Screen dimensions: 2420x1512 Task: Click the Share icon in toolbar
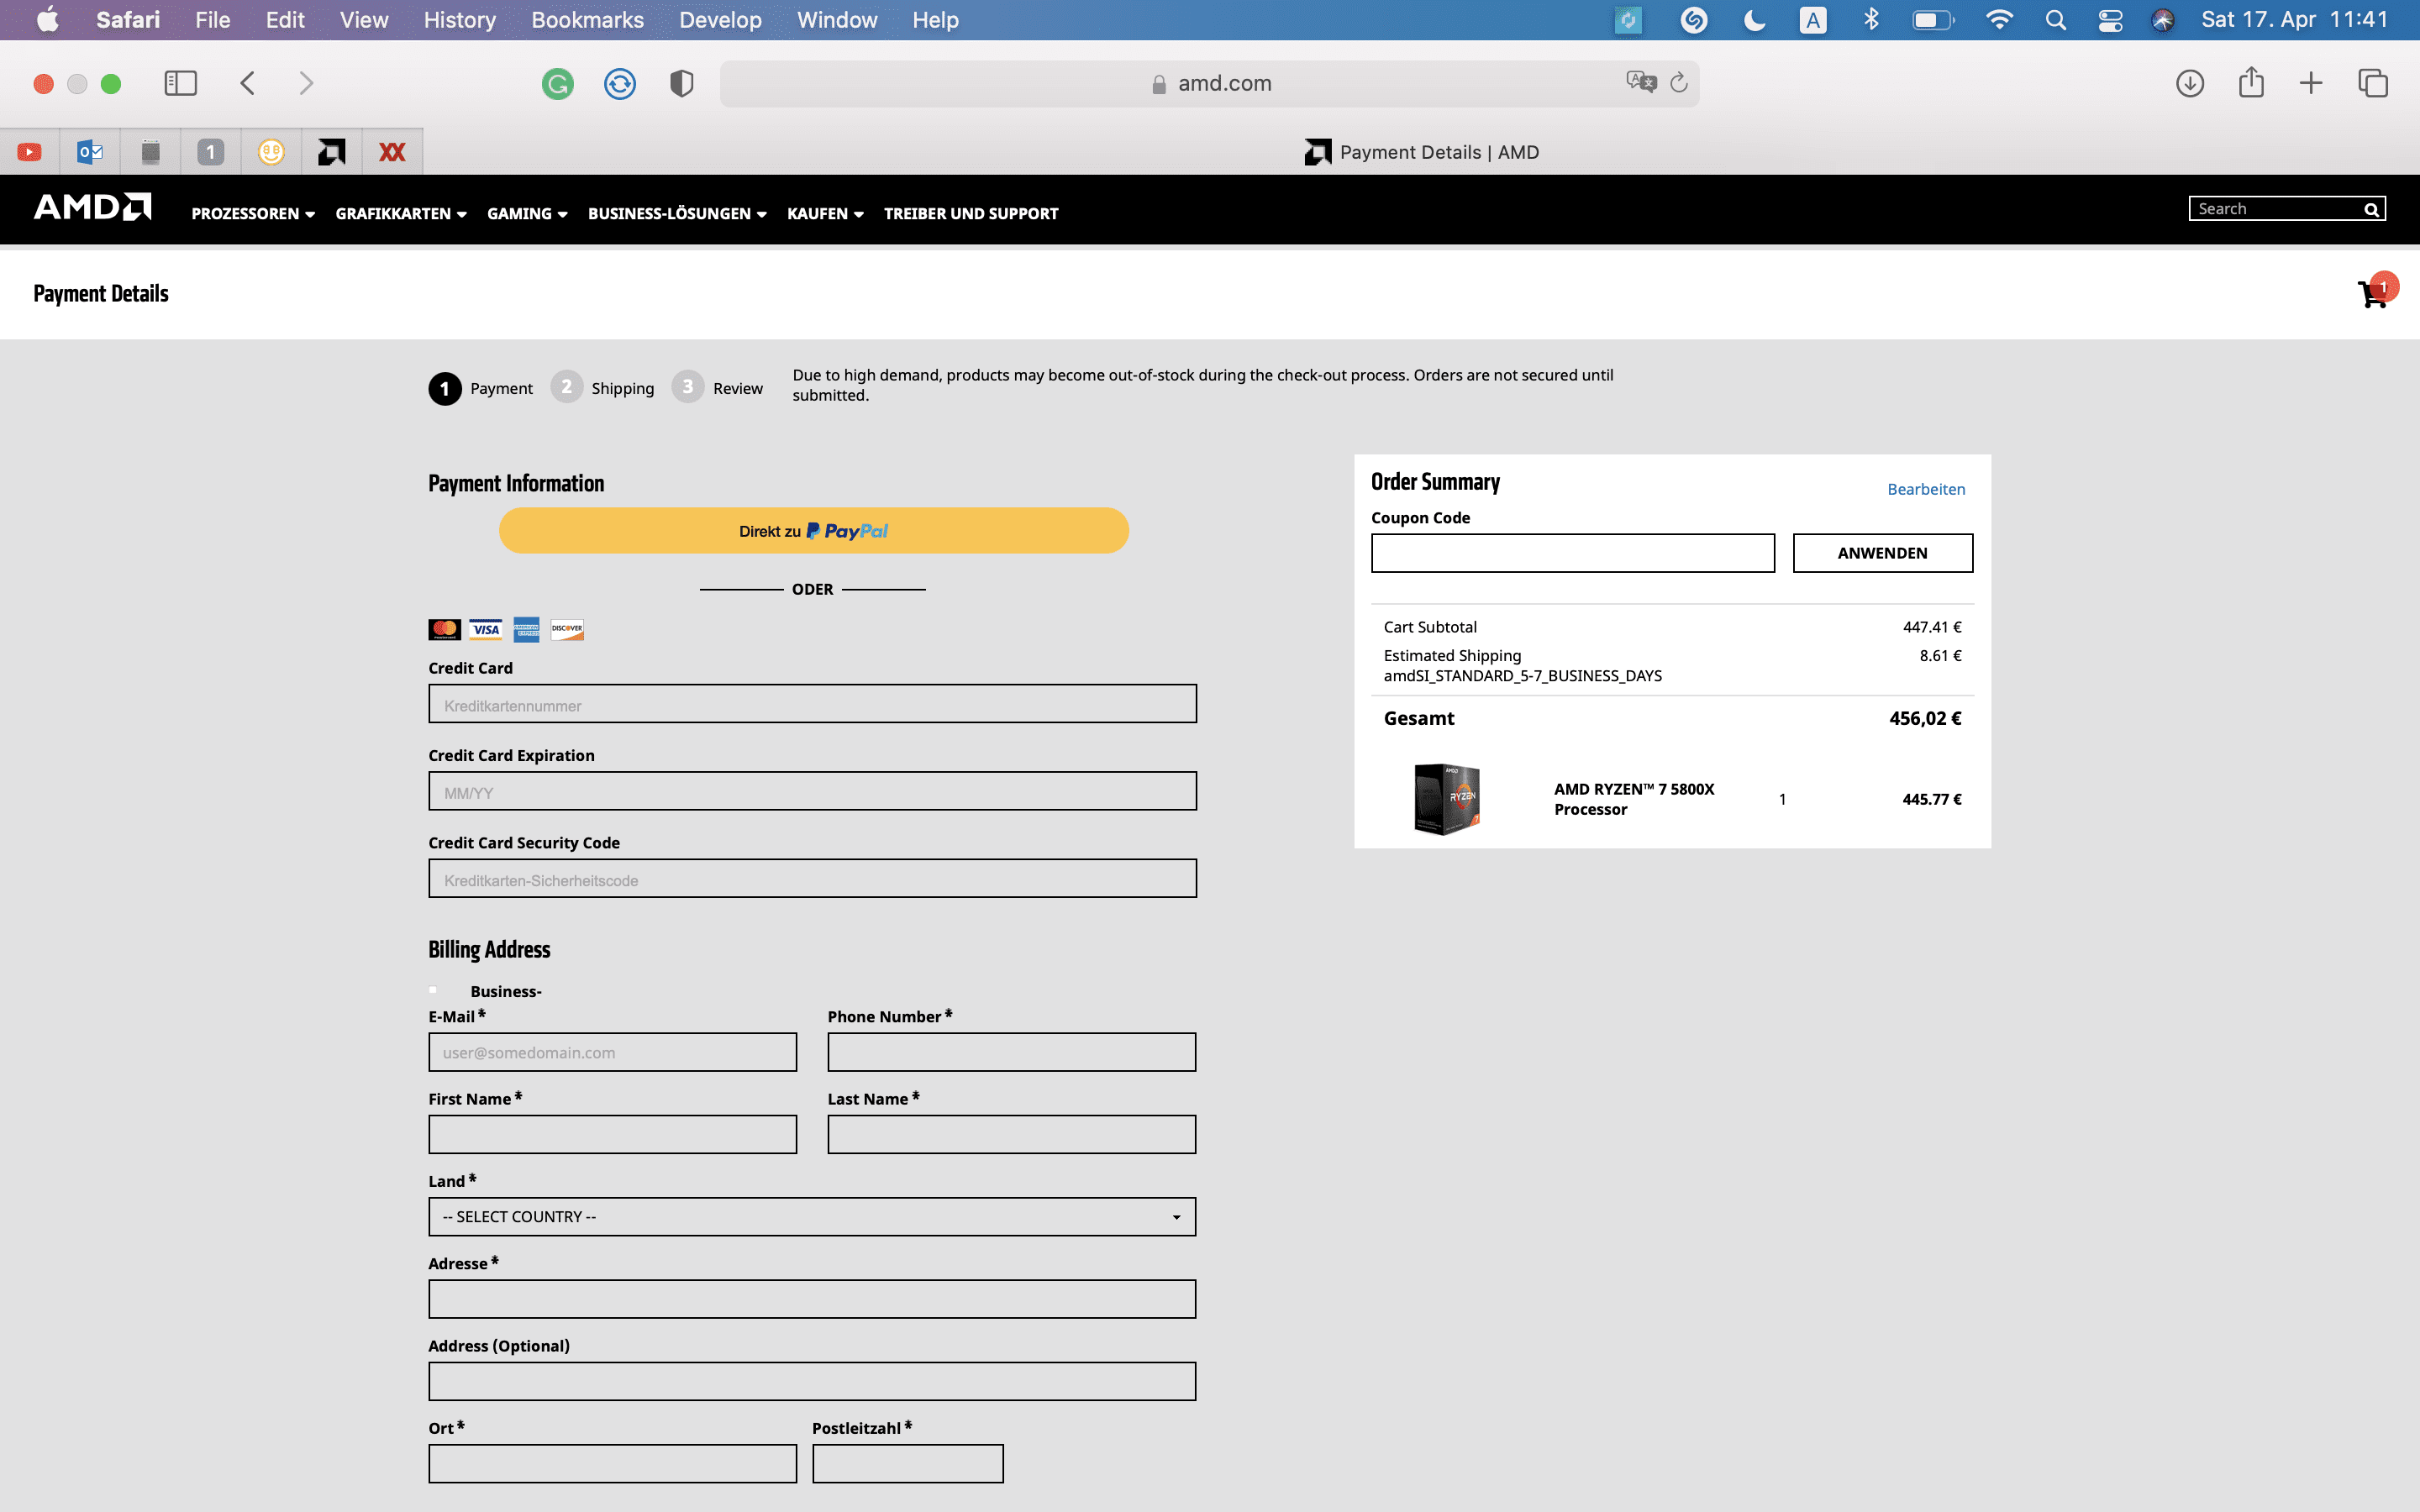(2251, 82)
